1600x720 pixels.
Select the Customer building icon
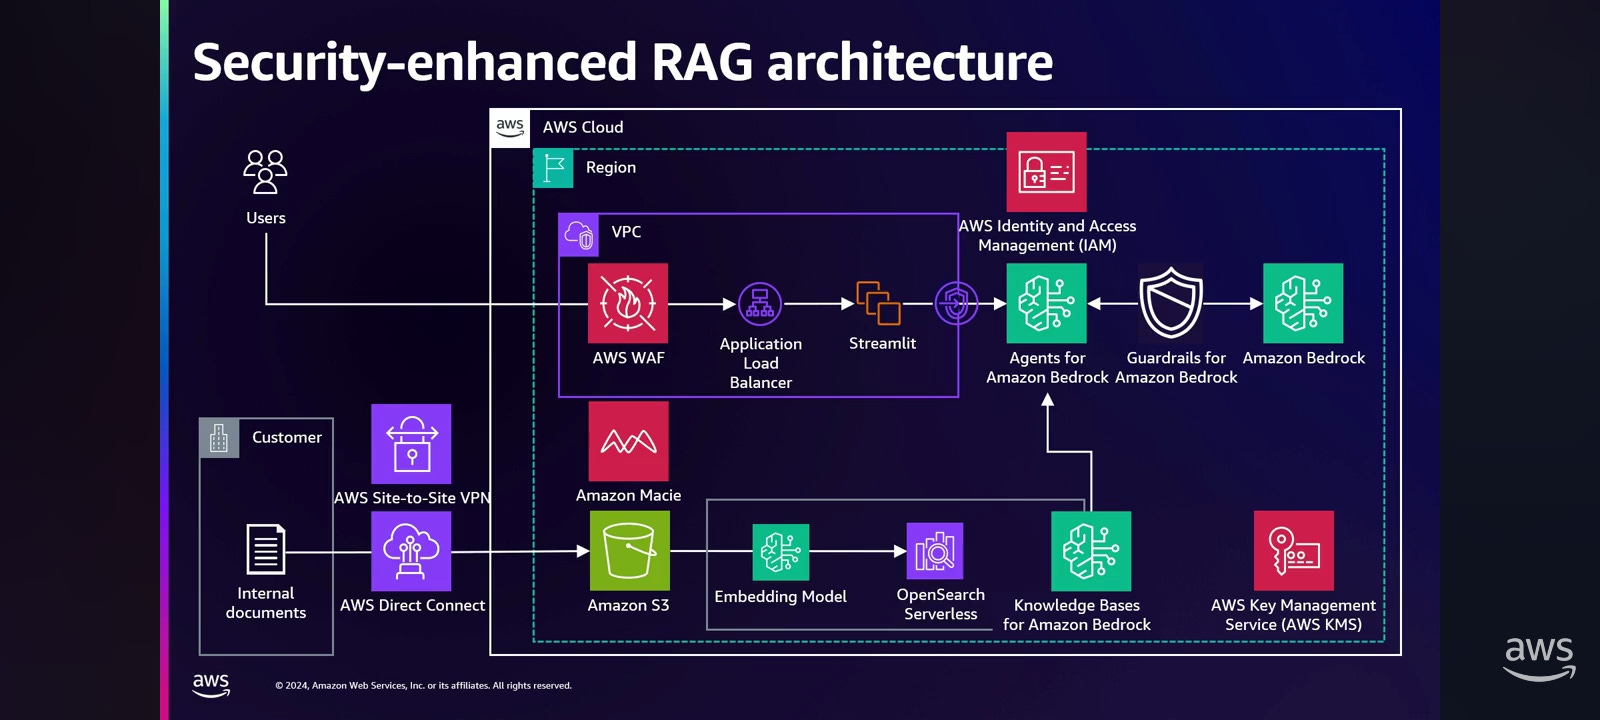coord(219,438)
